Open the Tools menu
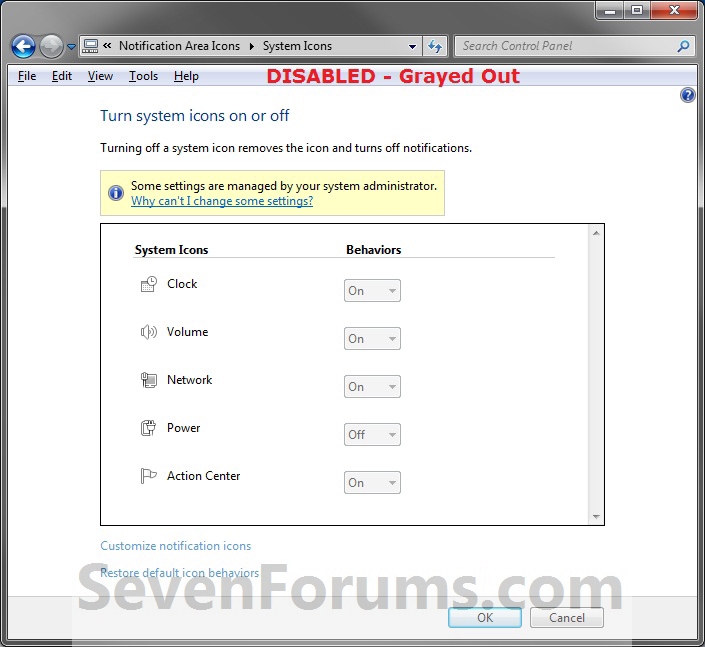 click(x=143, y=76)
